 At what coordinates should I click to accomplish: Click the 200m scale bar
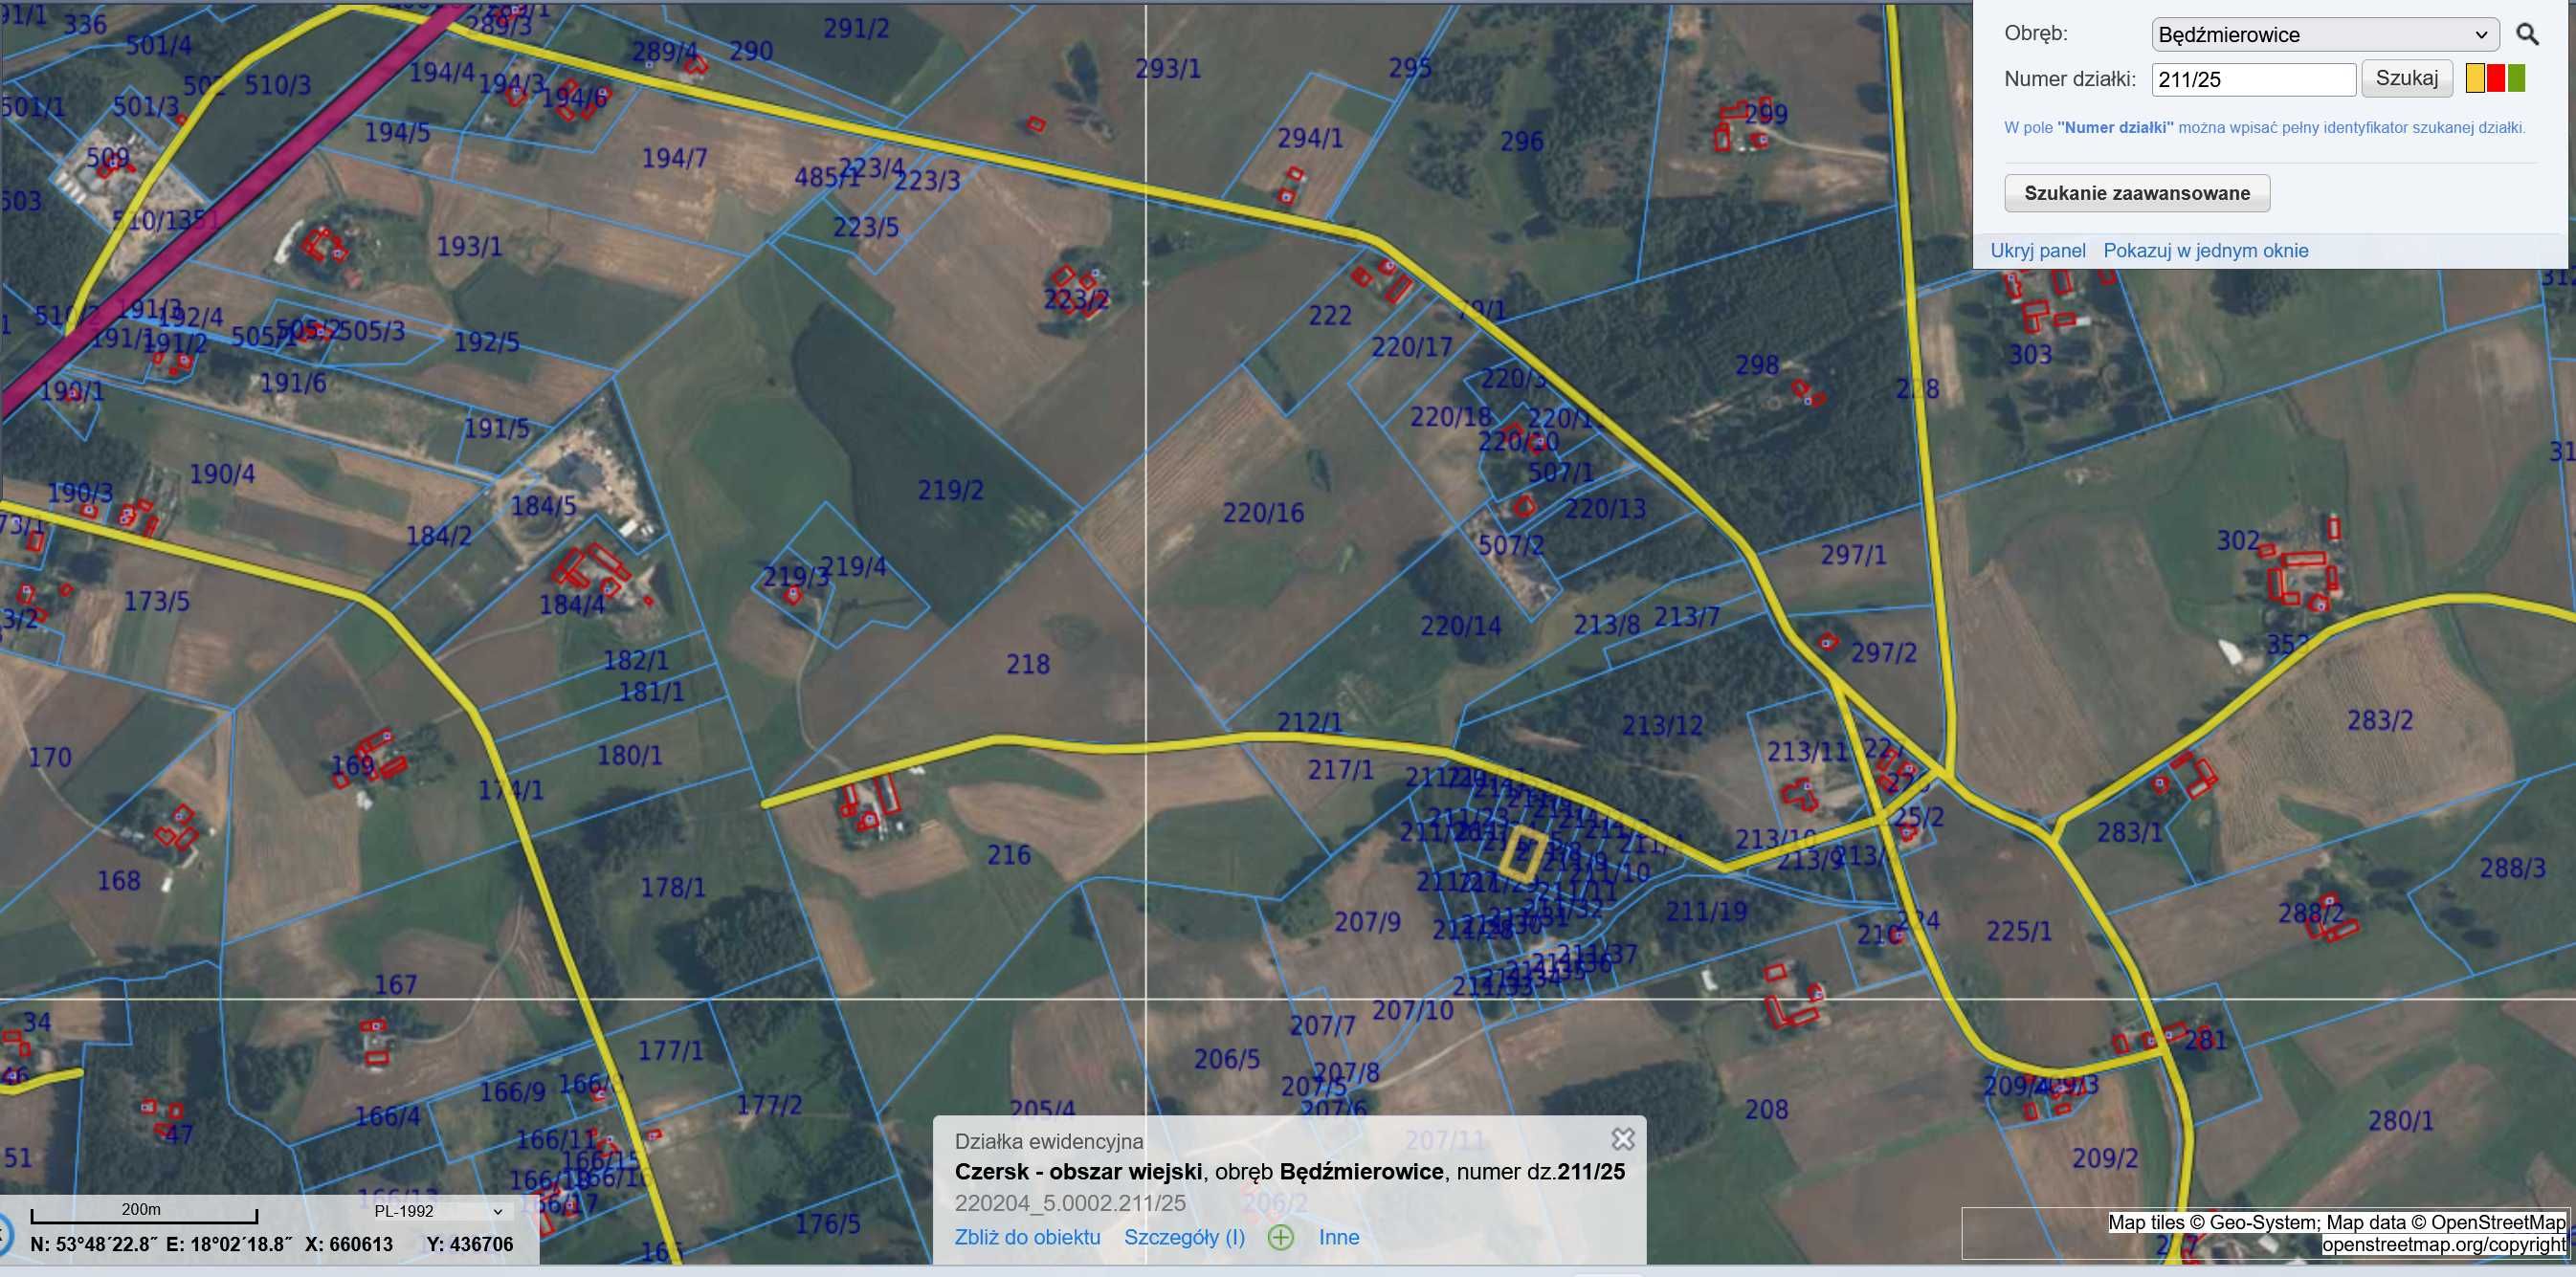[143, 1213]
